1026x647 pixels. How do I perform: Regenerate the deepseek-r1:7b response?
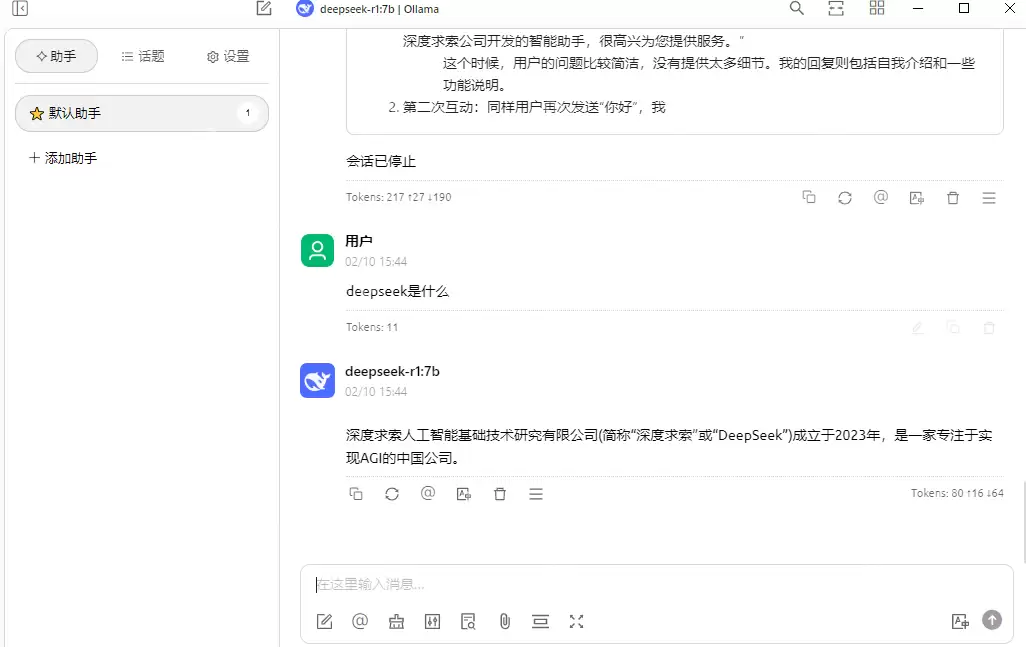click(x=392, y=493)
